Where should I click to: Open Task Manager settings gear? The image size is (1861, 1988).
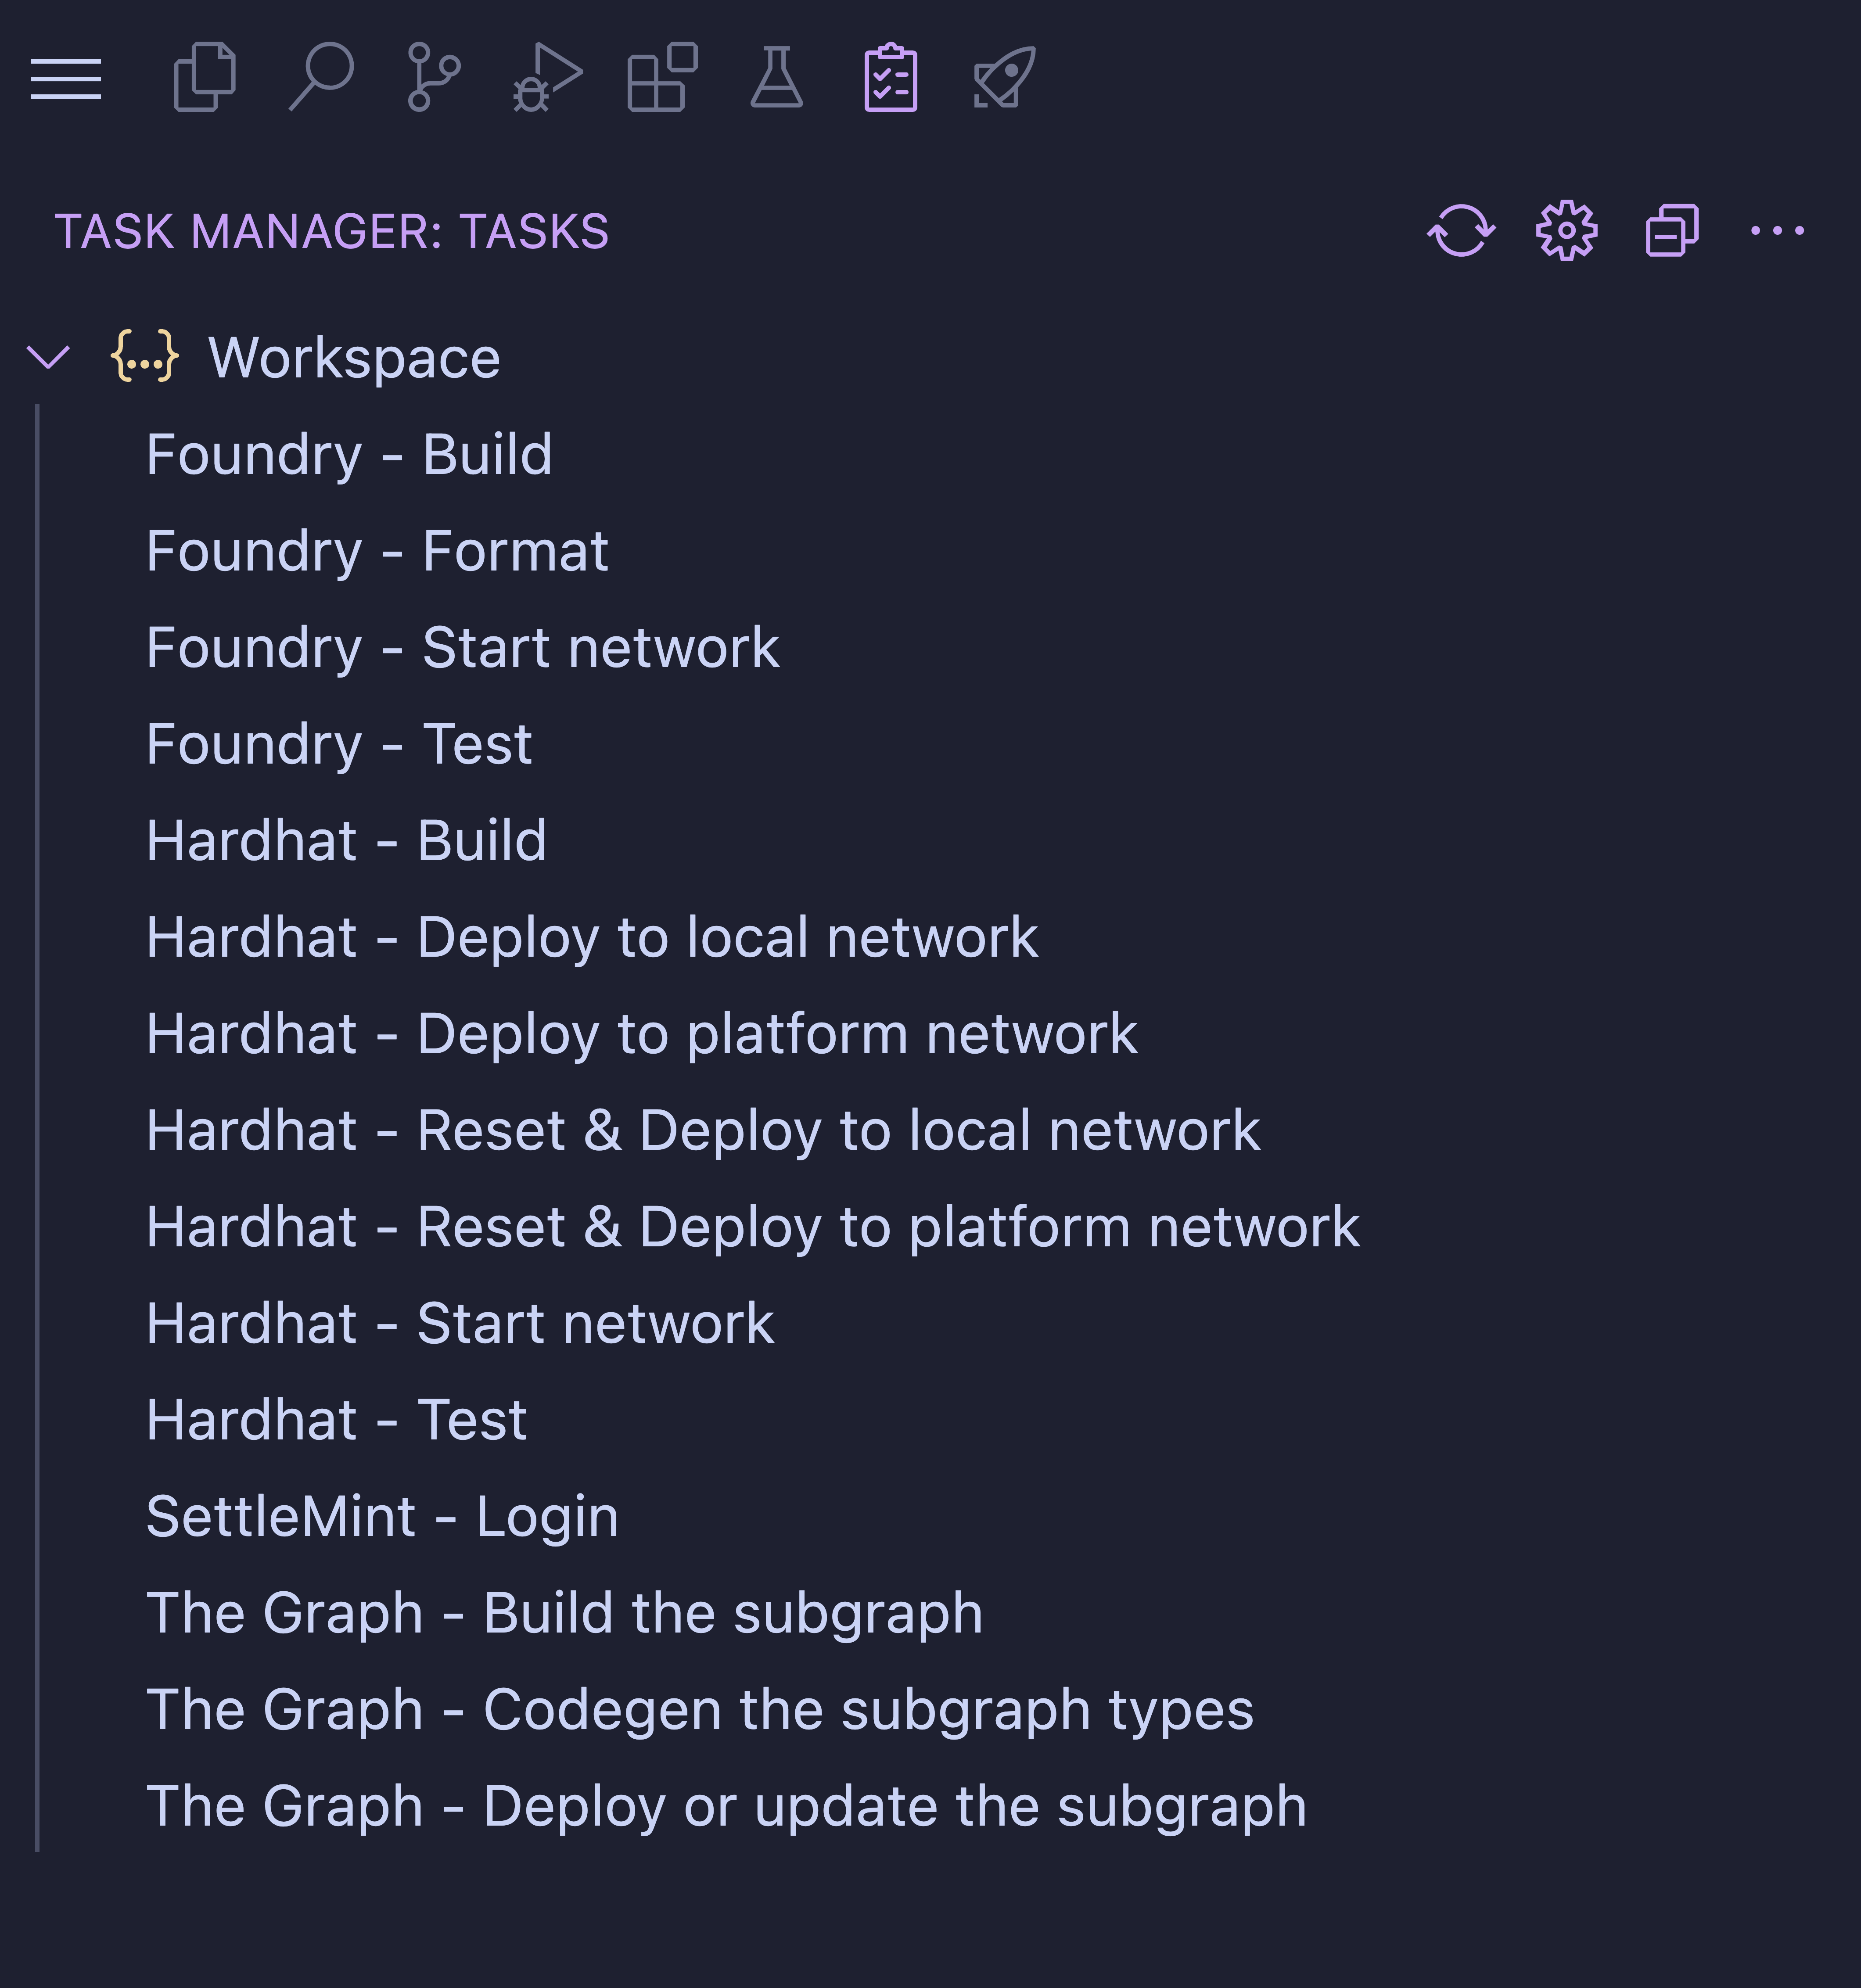pyautogui.click(x=1566, y=231)
